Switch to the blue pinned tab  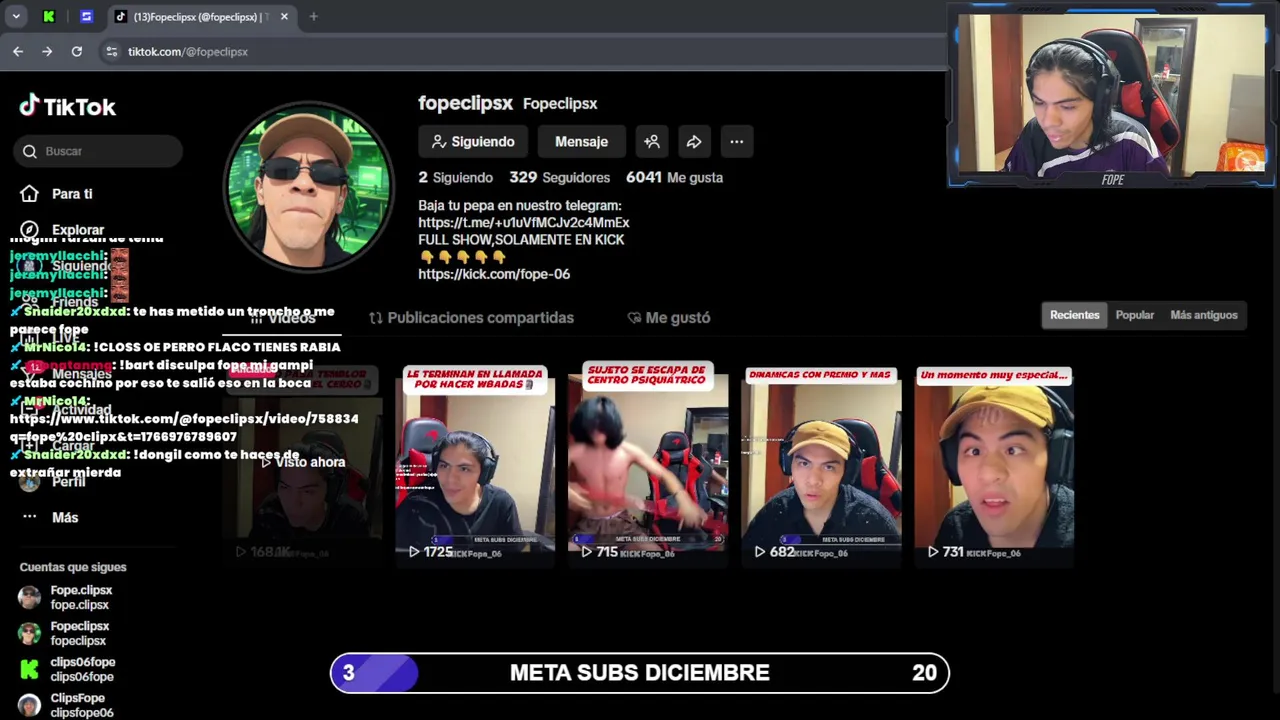(86, 16)
